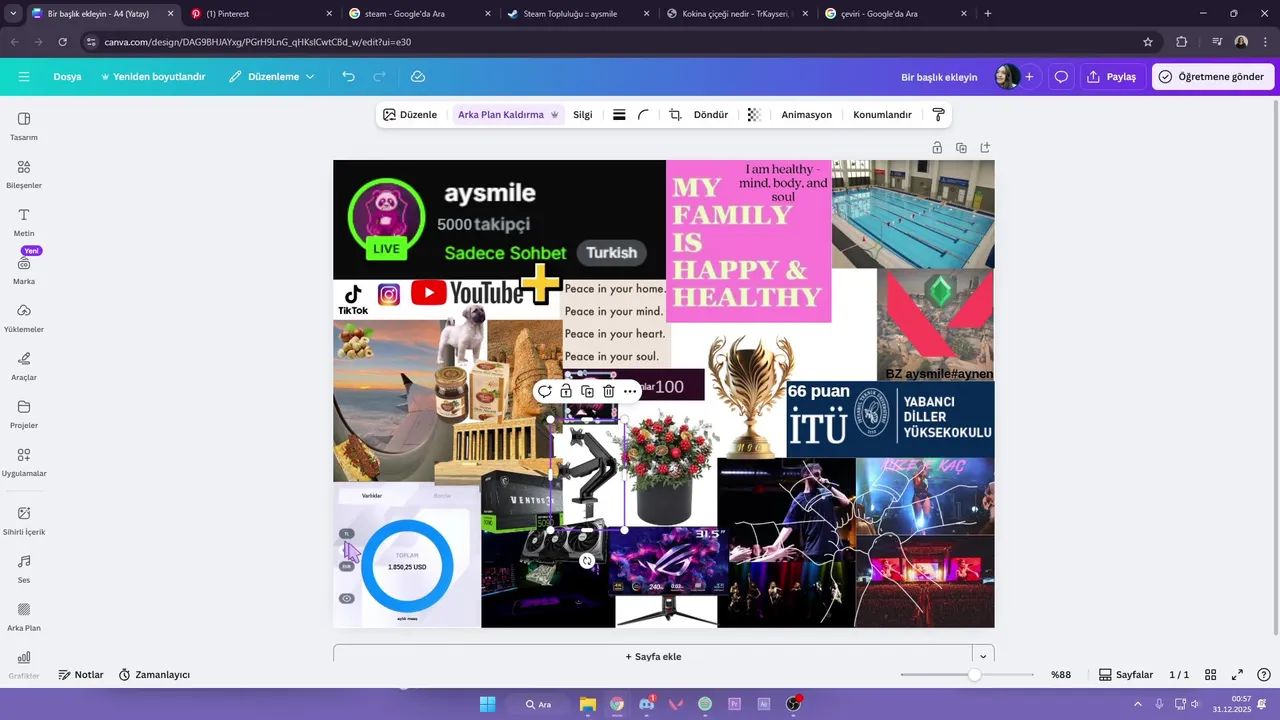This screenshot has width=1280, height=720.
Task: Add new page icon above canvas
Action: point(985,148)
